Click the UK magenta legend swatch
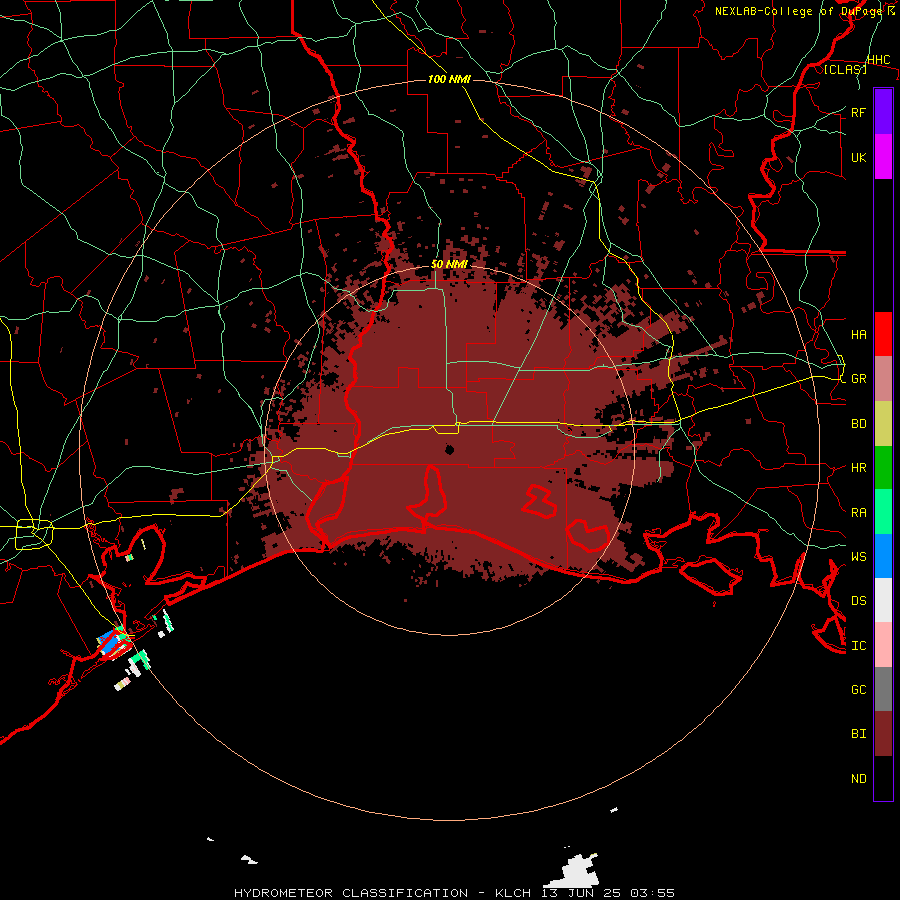The width and height of the screenshot is (900, 900). (x=883, y=157)
